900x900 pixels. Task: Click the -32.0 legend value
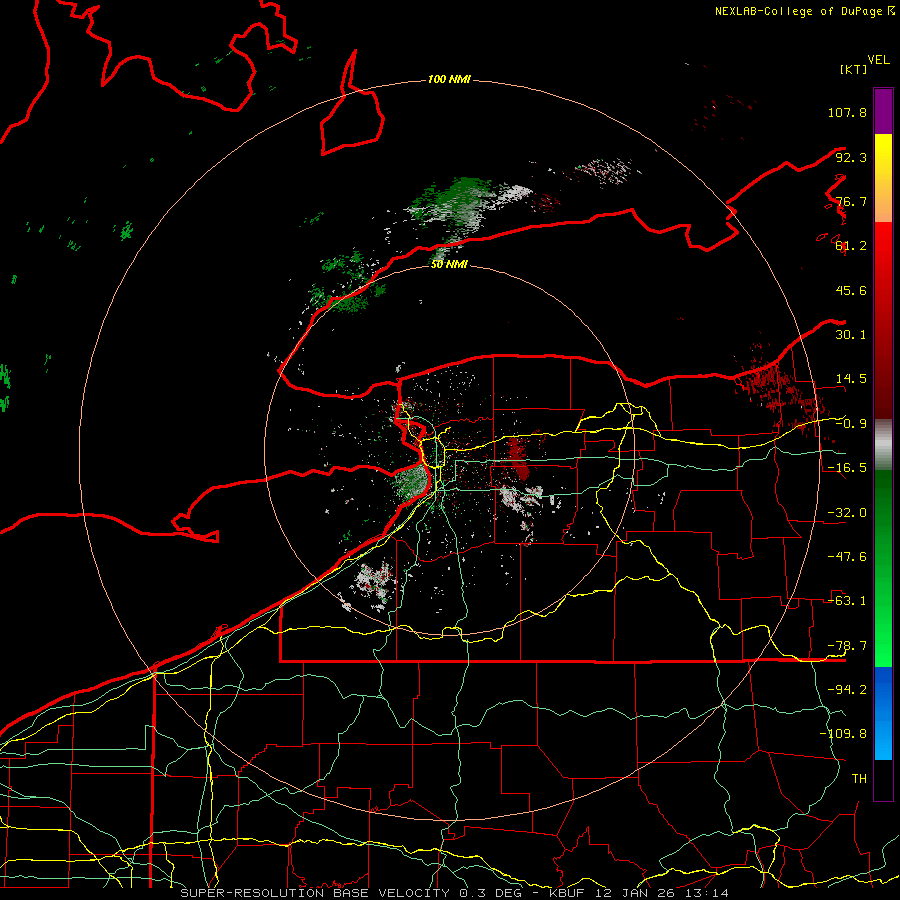pyautogui.click(x=847, y=512)
